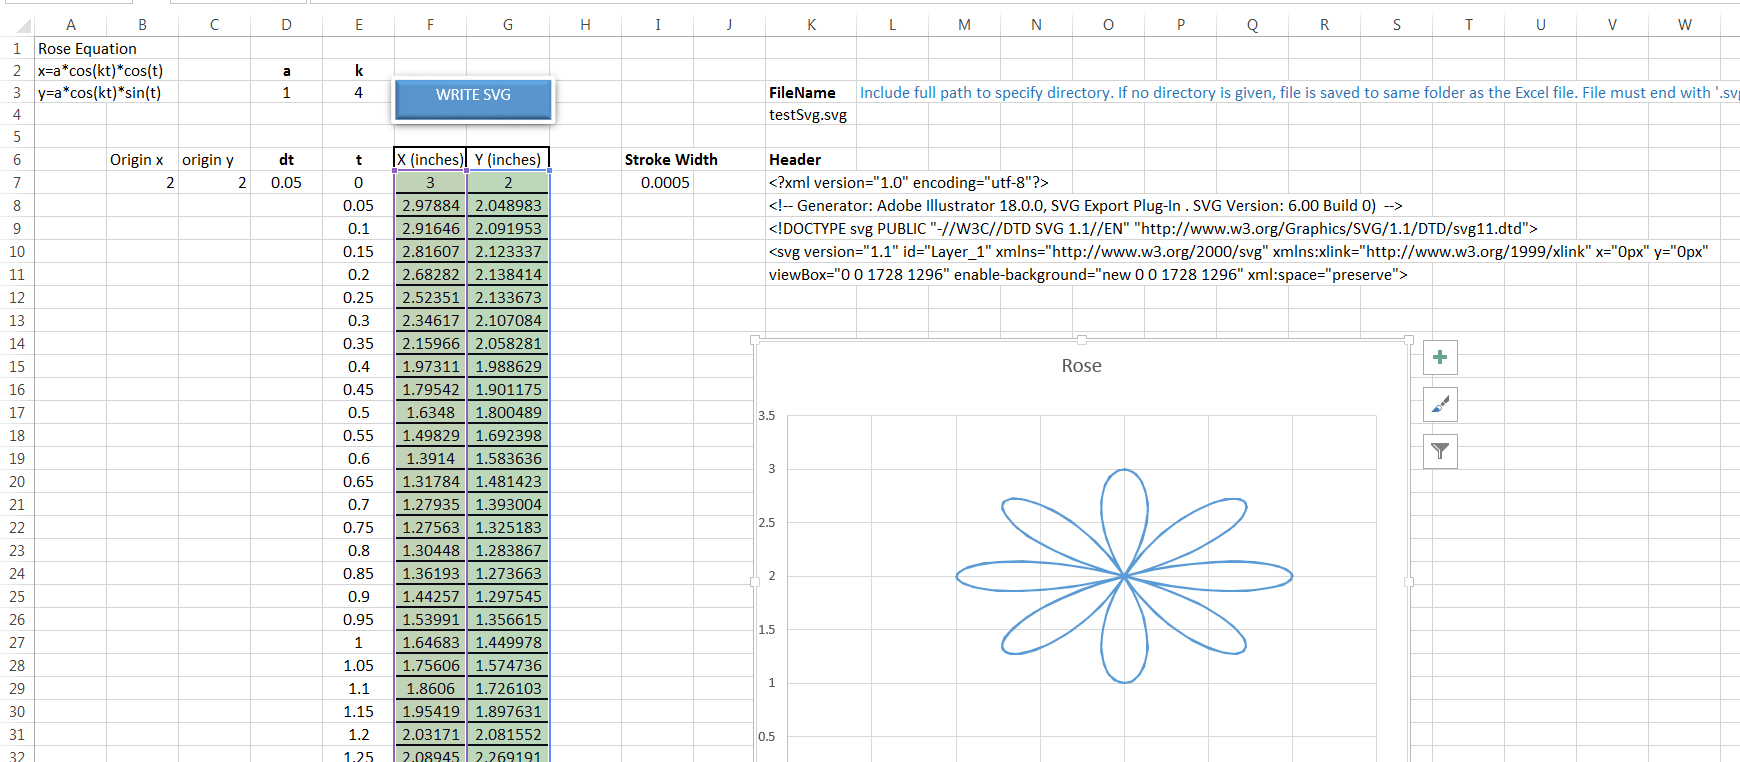Select the origin y value cell
This screenshot has width=1740, height=762.
[x=214, y=183]
